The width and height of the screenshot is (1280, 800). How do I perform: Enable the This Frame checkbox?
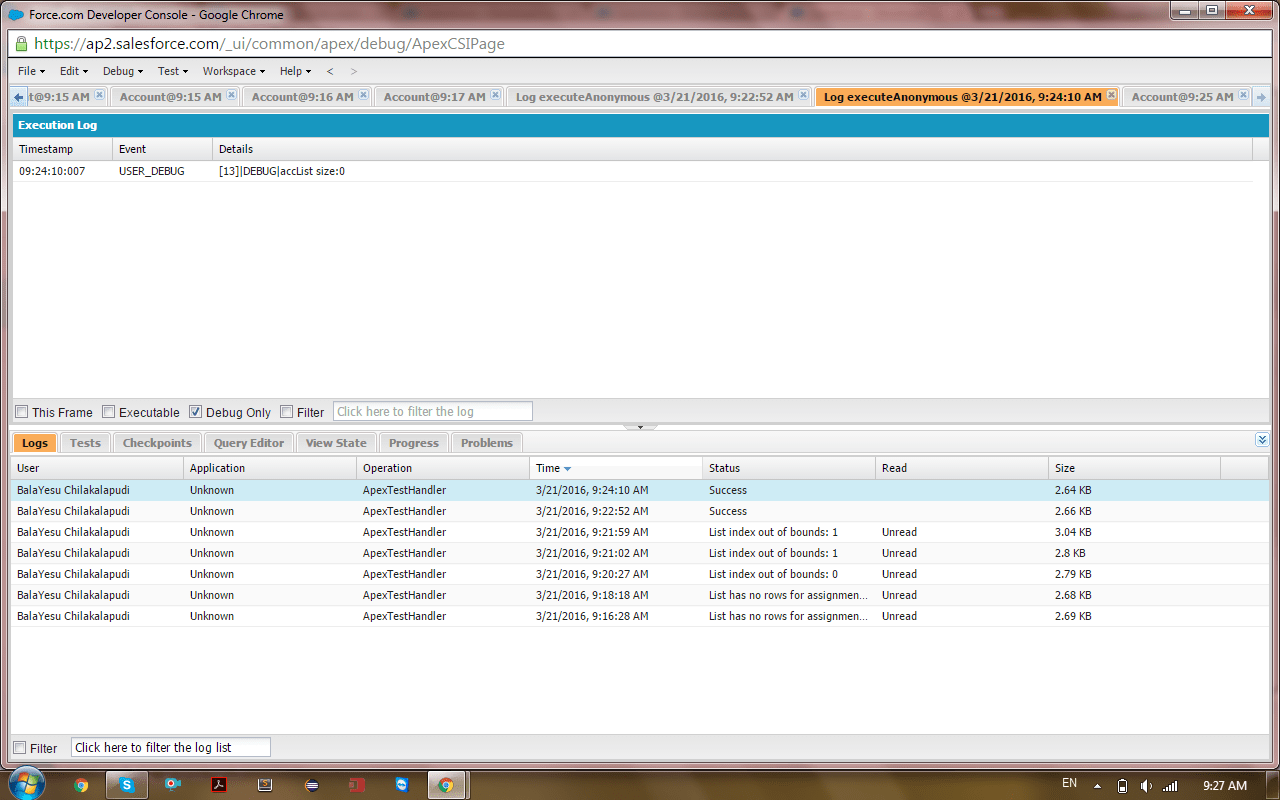pos(22,412)
